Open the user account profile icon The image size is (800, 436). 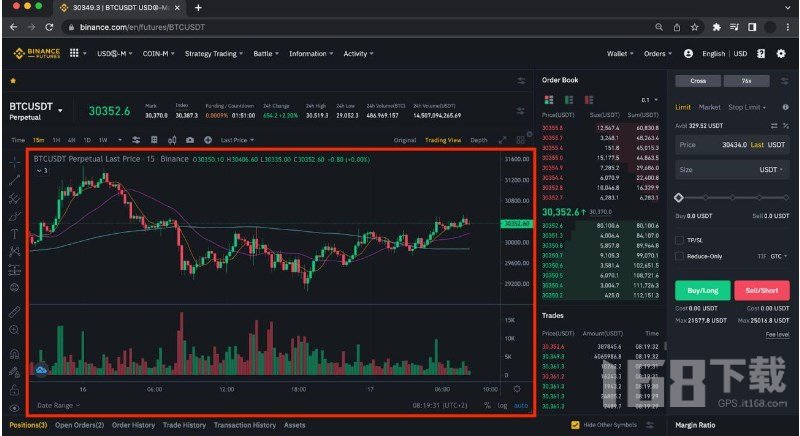coord(688,54)
